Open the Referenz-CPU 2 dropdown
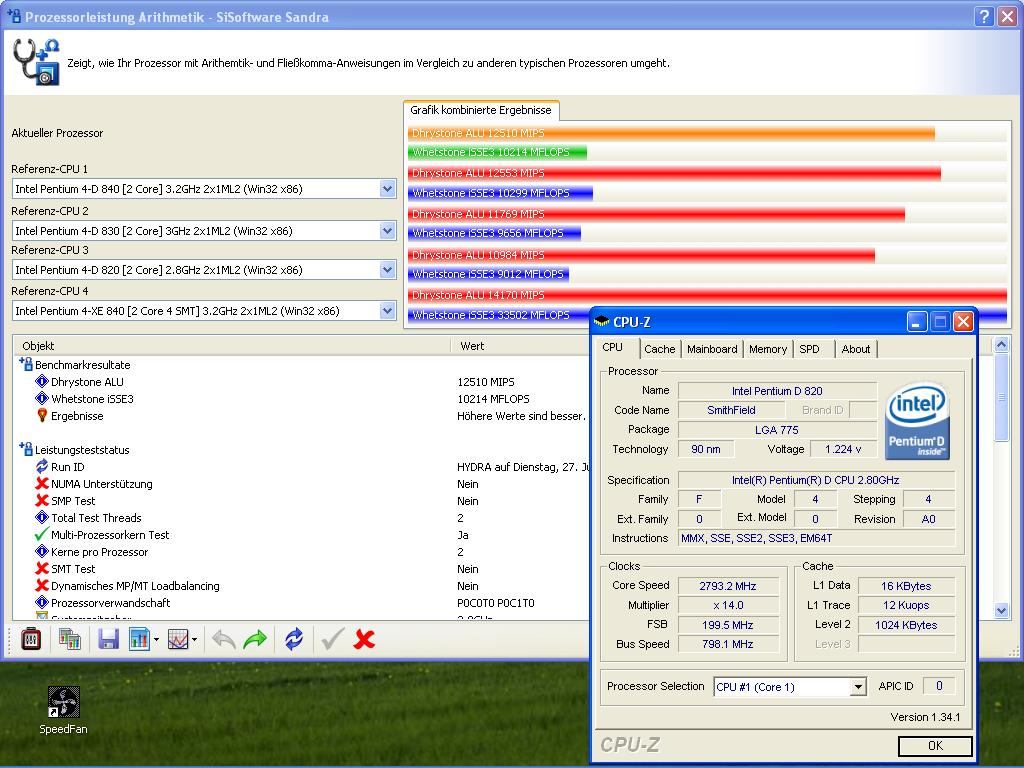This screenshot has width=1024, height=768. (387, 231)
